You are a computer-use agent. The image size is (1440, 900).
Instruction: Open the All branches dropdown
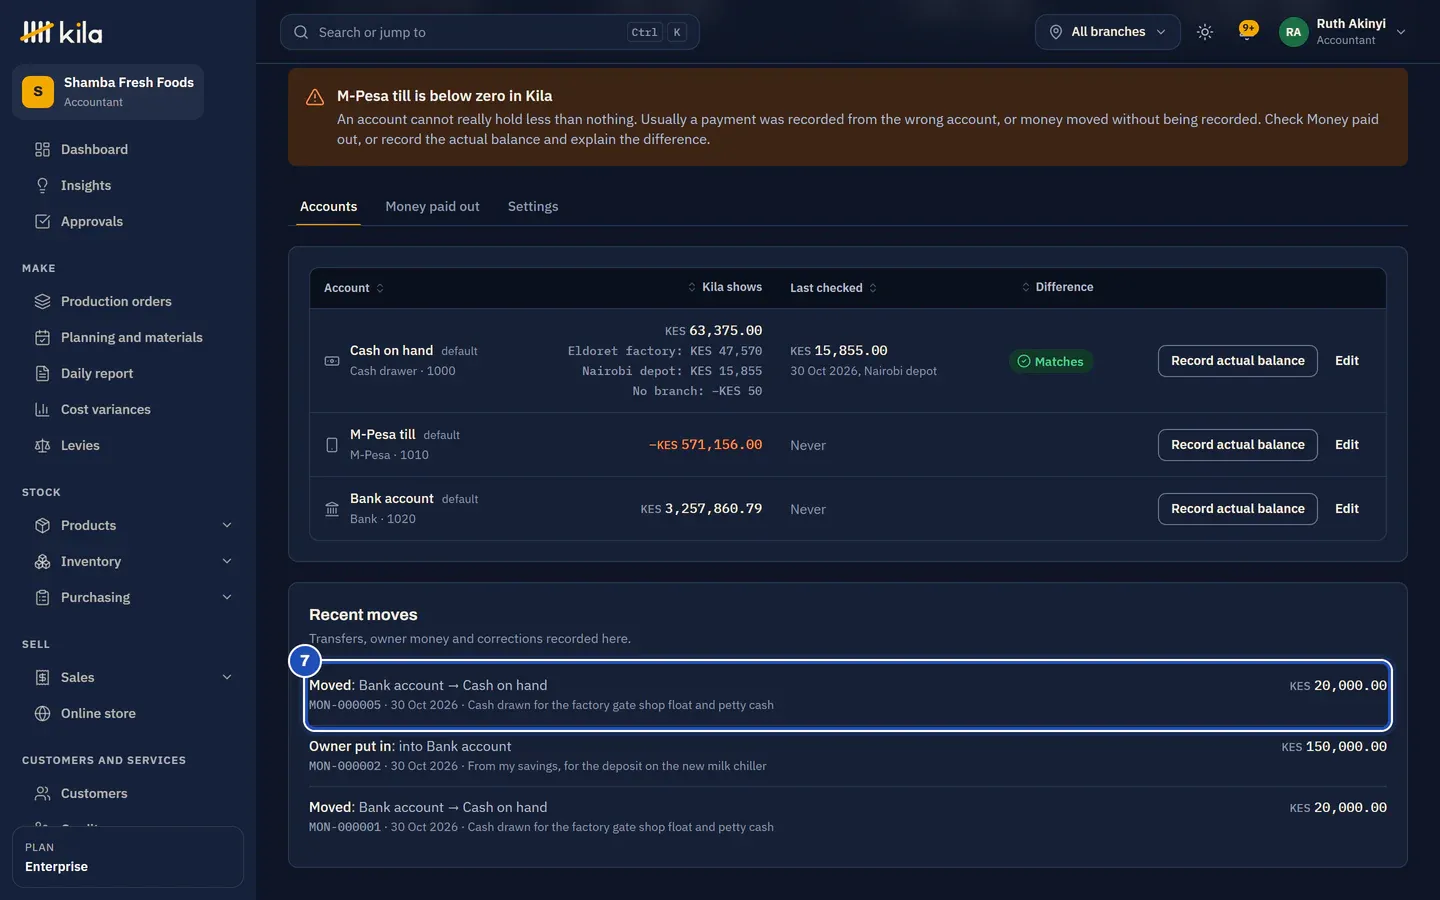[1108, 32]
